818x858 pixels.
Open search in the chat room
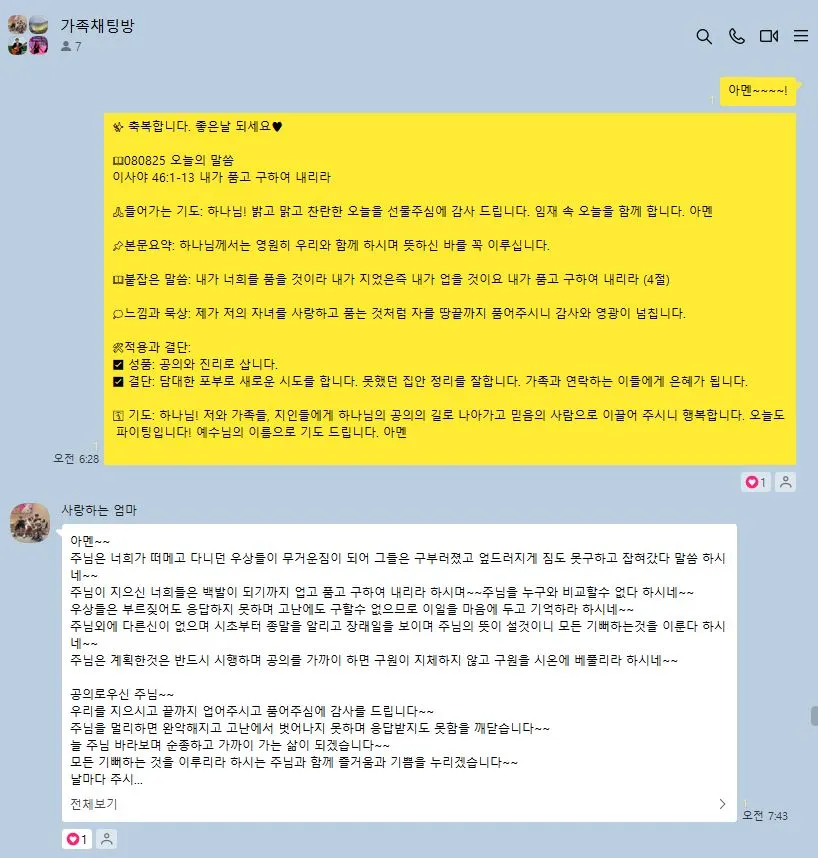point(704,37)
